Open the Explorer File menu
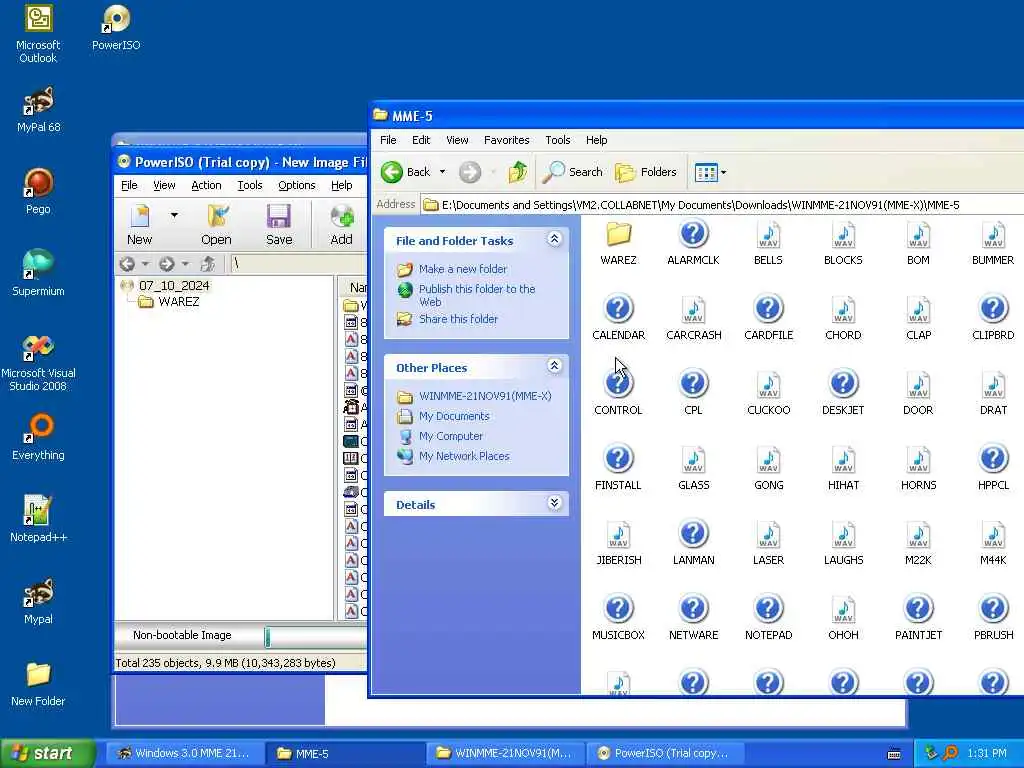Viewport: 1024px width, 768px height. [x=388, y=140]
